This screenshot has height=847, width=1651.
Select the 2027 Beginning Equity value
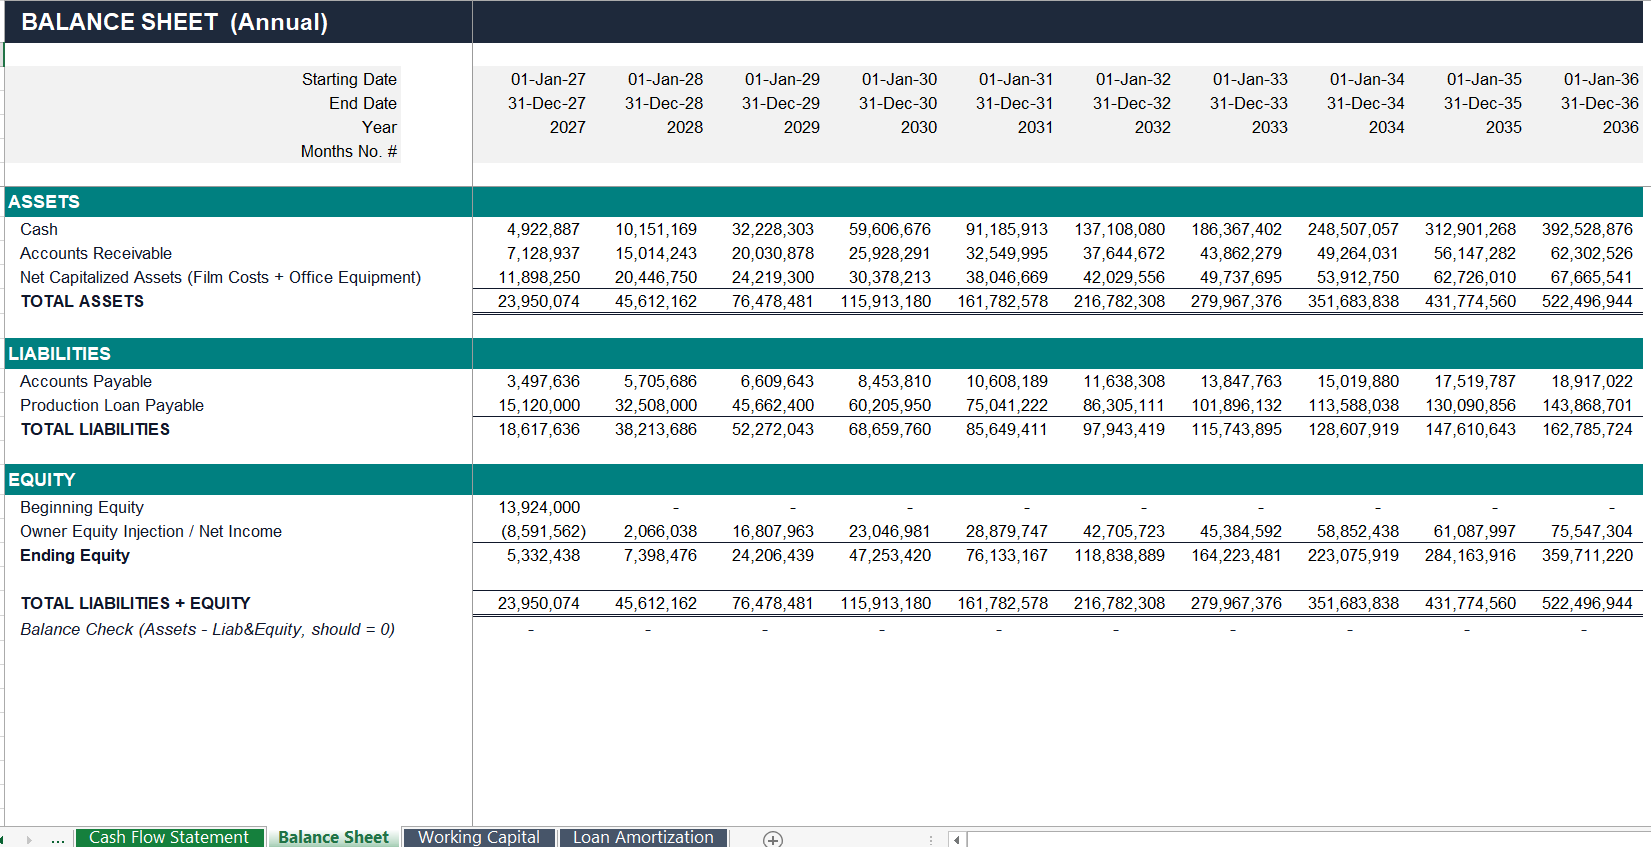(x=531, y=507)
